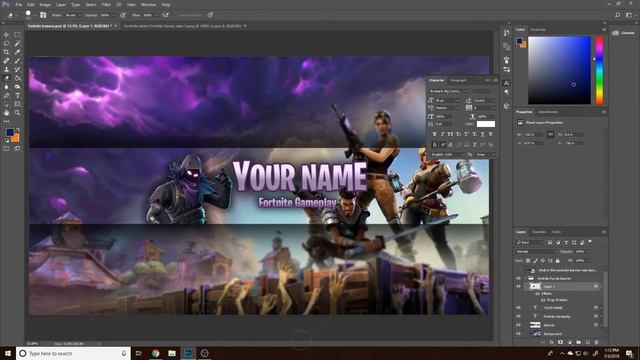The image size is (640, 360).
Task: Open the brush settings panel icon in options bar
Action: (43, 15)
